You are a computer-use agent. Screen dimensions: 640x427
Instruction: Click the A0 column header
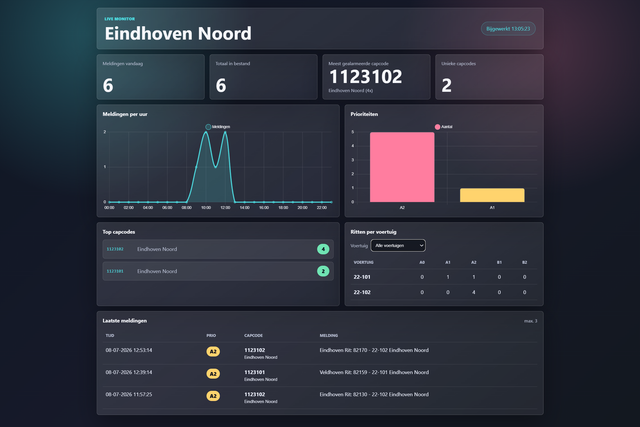click(422, 262)
